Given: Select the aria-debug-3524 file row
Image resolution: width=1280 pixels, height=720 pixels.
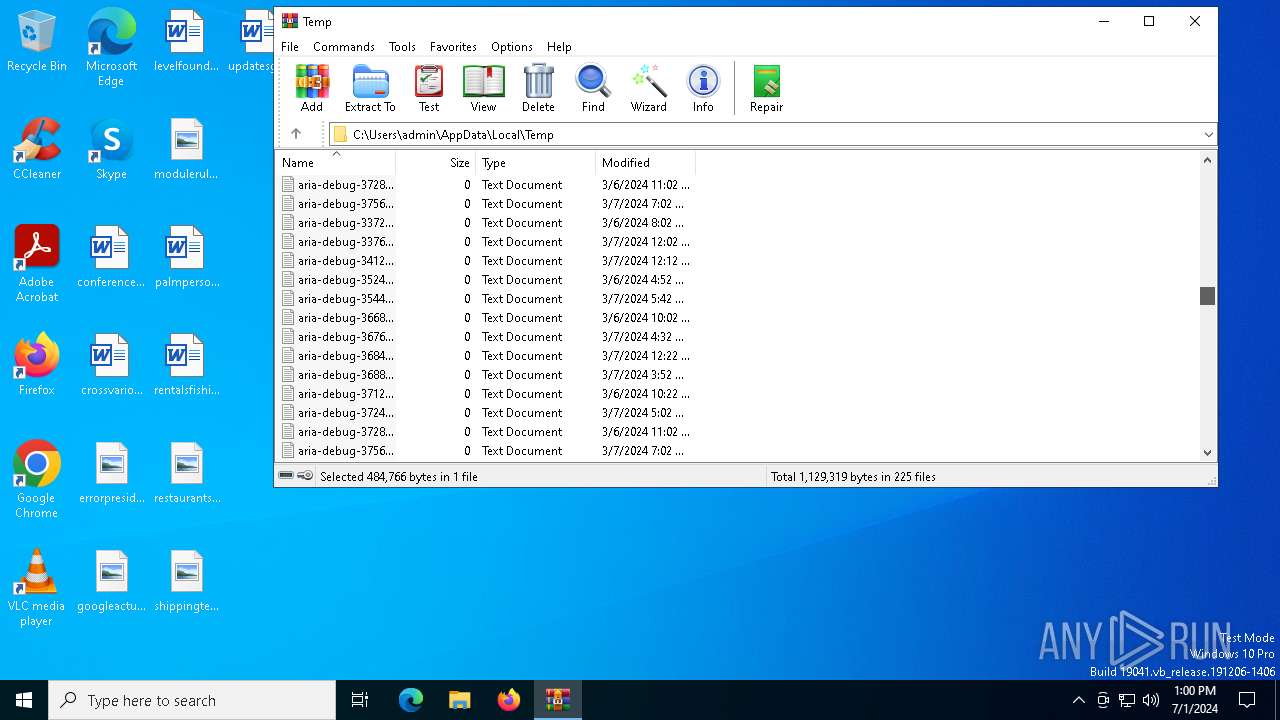Looking at the screenshot, I should (x=486, y=280).
